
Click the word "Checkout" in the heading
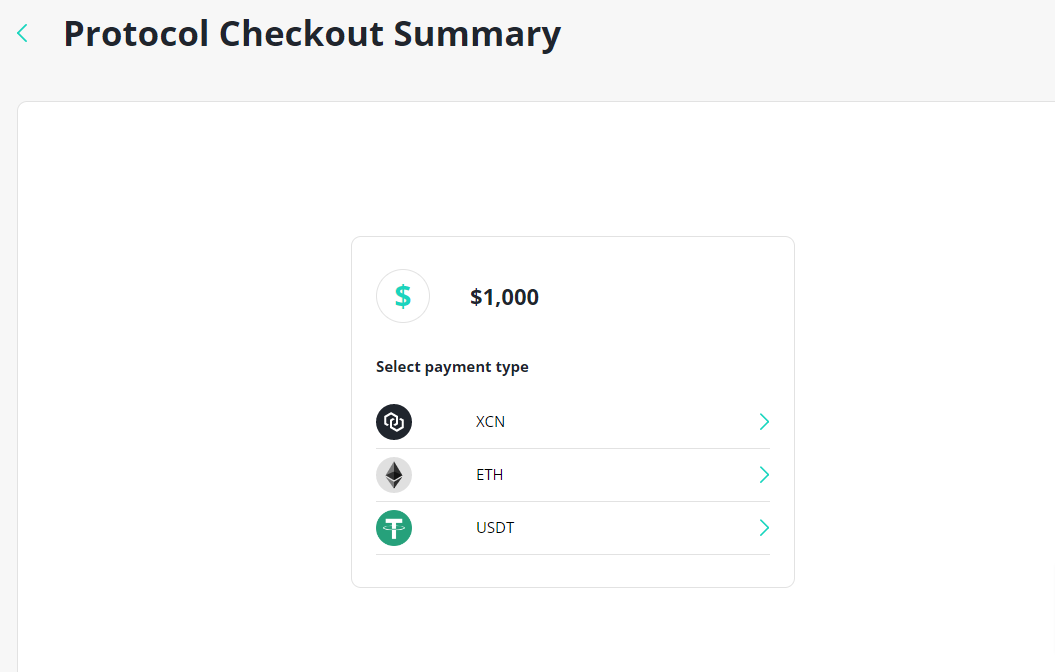pyautogui.click(x=300, y=33)
